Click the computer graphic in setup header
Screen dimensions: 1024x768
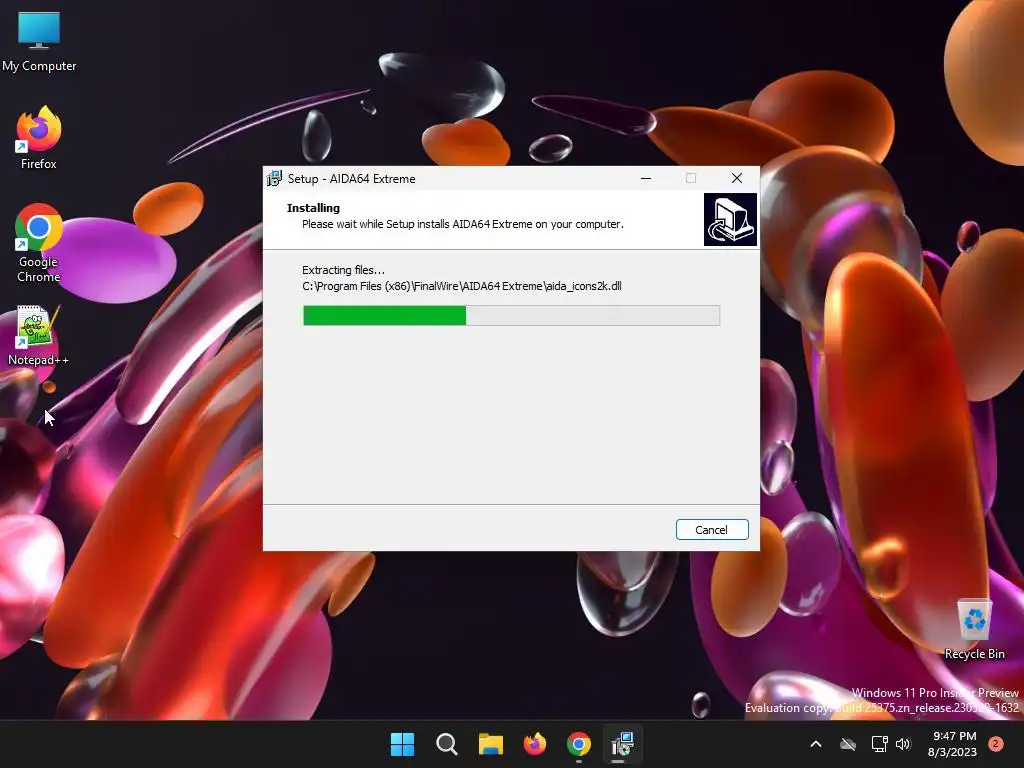tap(730, 219)
